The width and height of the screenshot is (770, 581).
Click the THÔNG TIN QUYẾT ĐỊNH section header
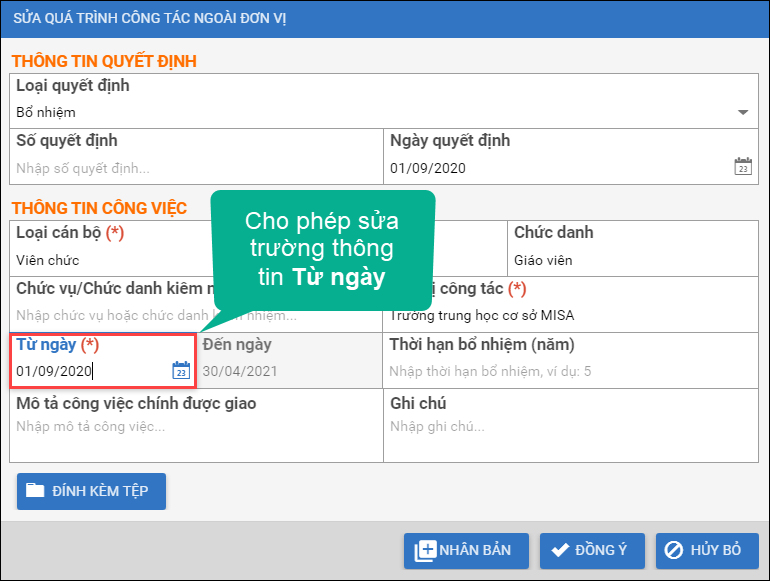tap(104, 61)
